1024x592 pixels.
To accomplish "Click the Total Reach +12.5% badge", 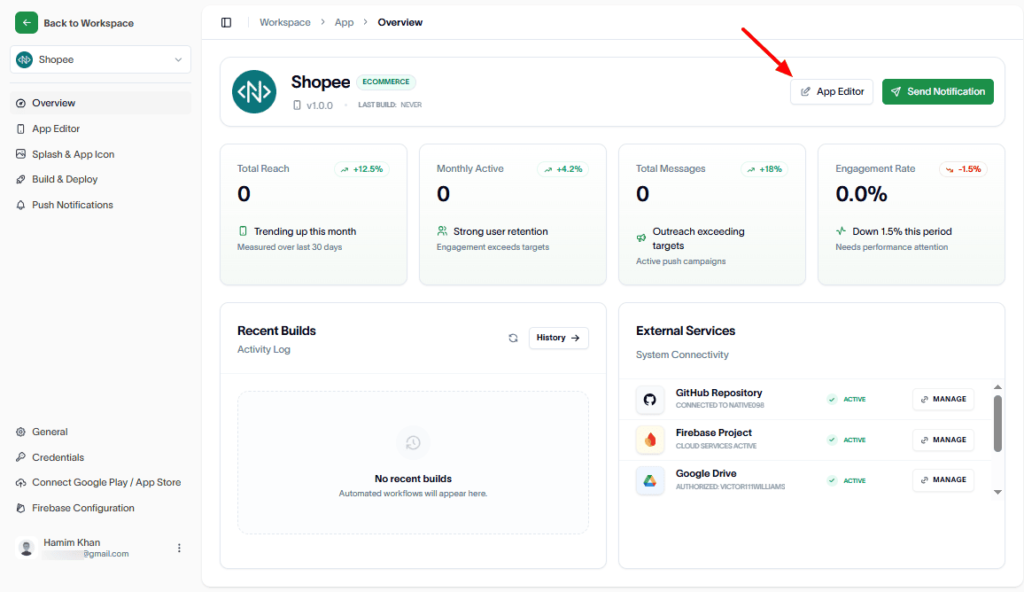I will (x=362, y=169).
